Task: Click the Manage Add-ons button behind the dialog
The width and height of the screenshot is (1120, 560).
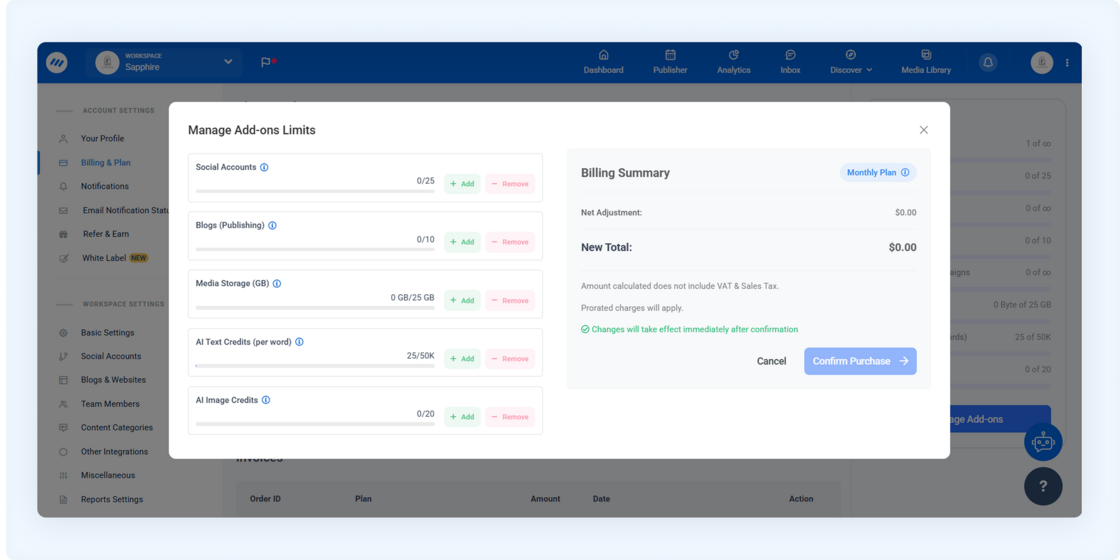Action: click(1001, 419)
